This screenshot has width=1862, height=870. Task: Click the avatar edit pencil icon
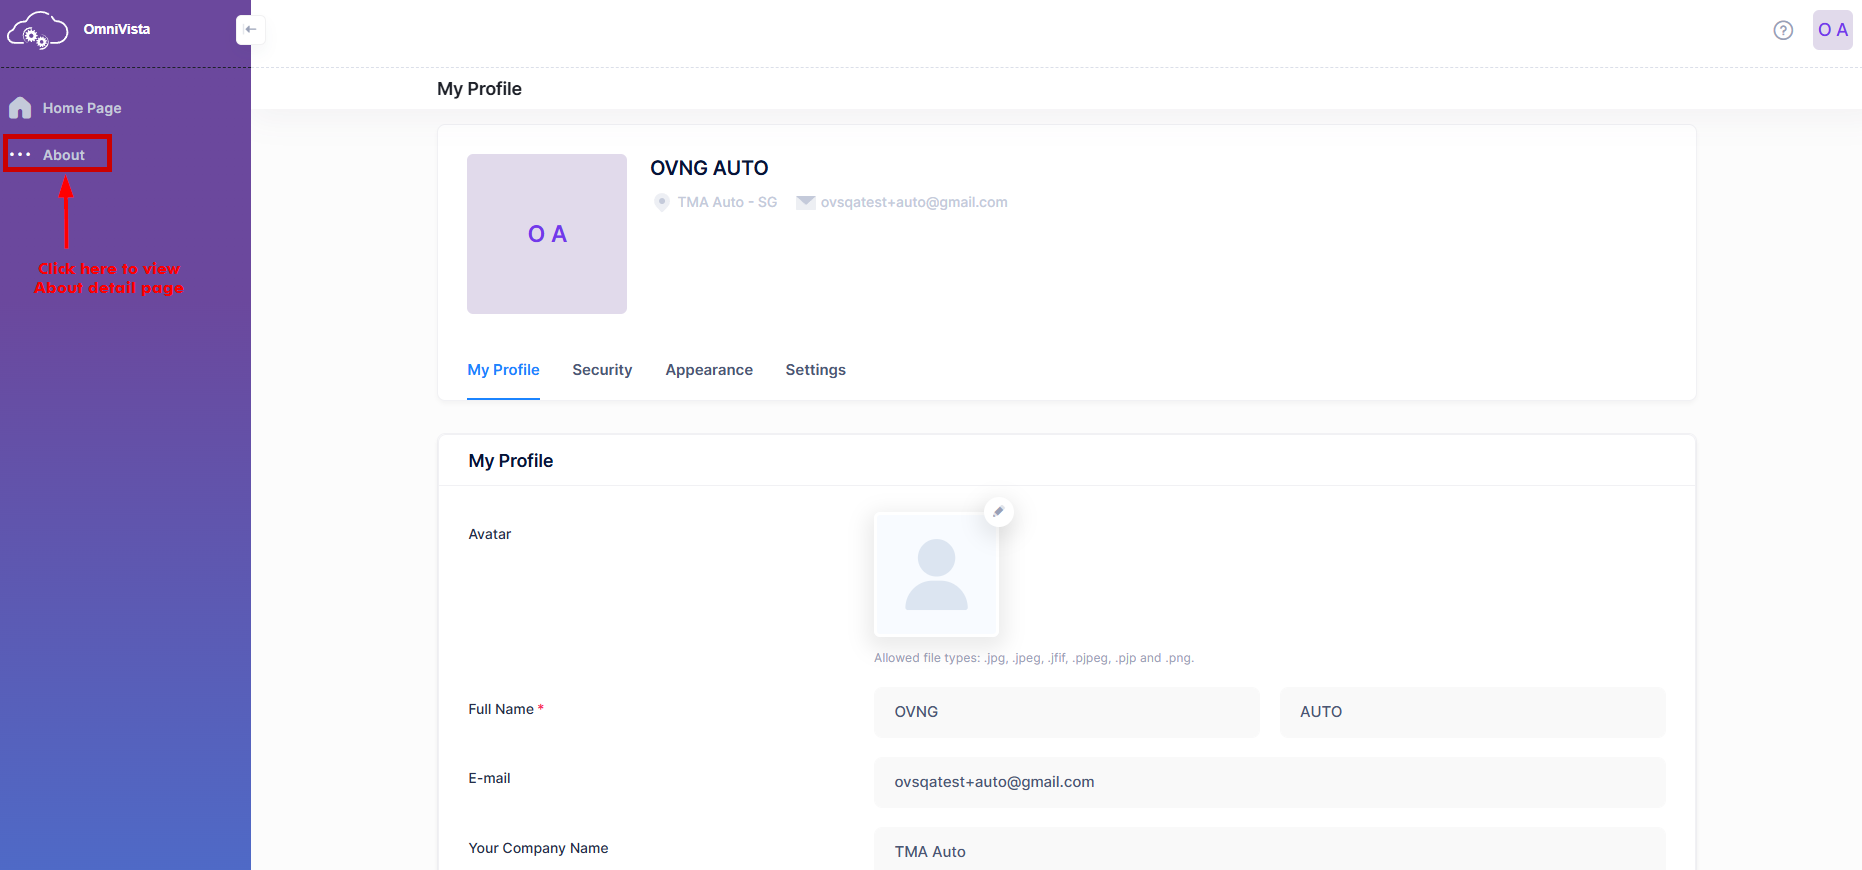[998, 512]
